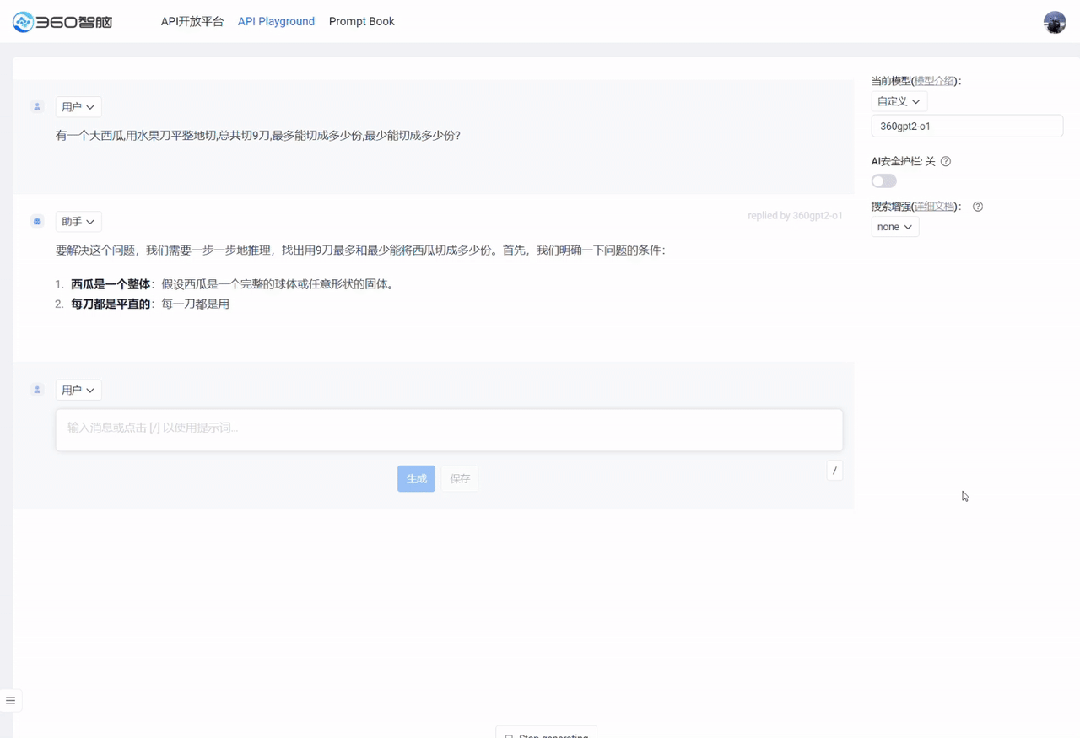Go to API开放平台 tab
The image size is (1080, 738).
(x=192, y=21)
